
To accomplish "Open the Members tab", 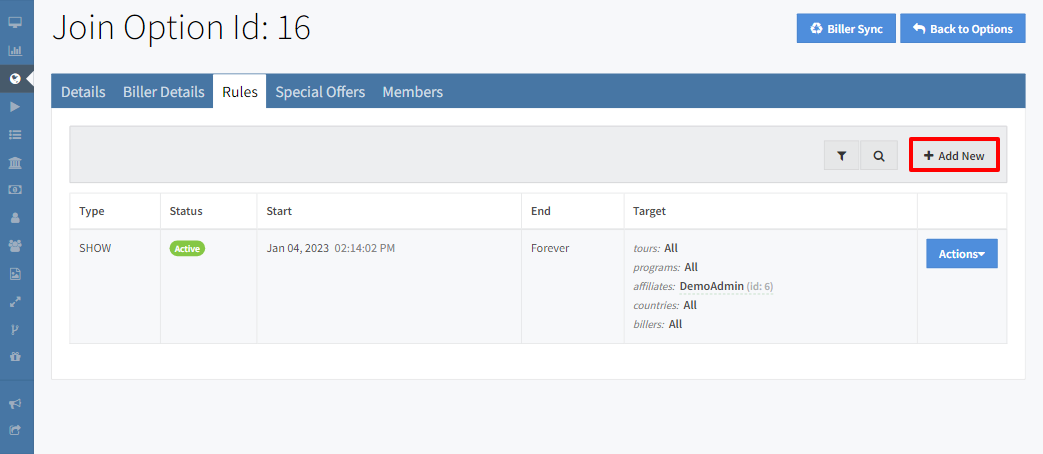I will coord(412,92).
